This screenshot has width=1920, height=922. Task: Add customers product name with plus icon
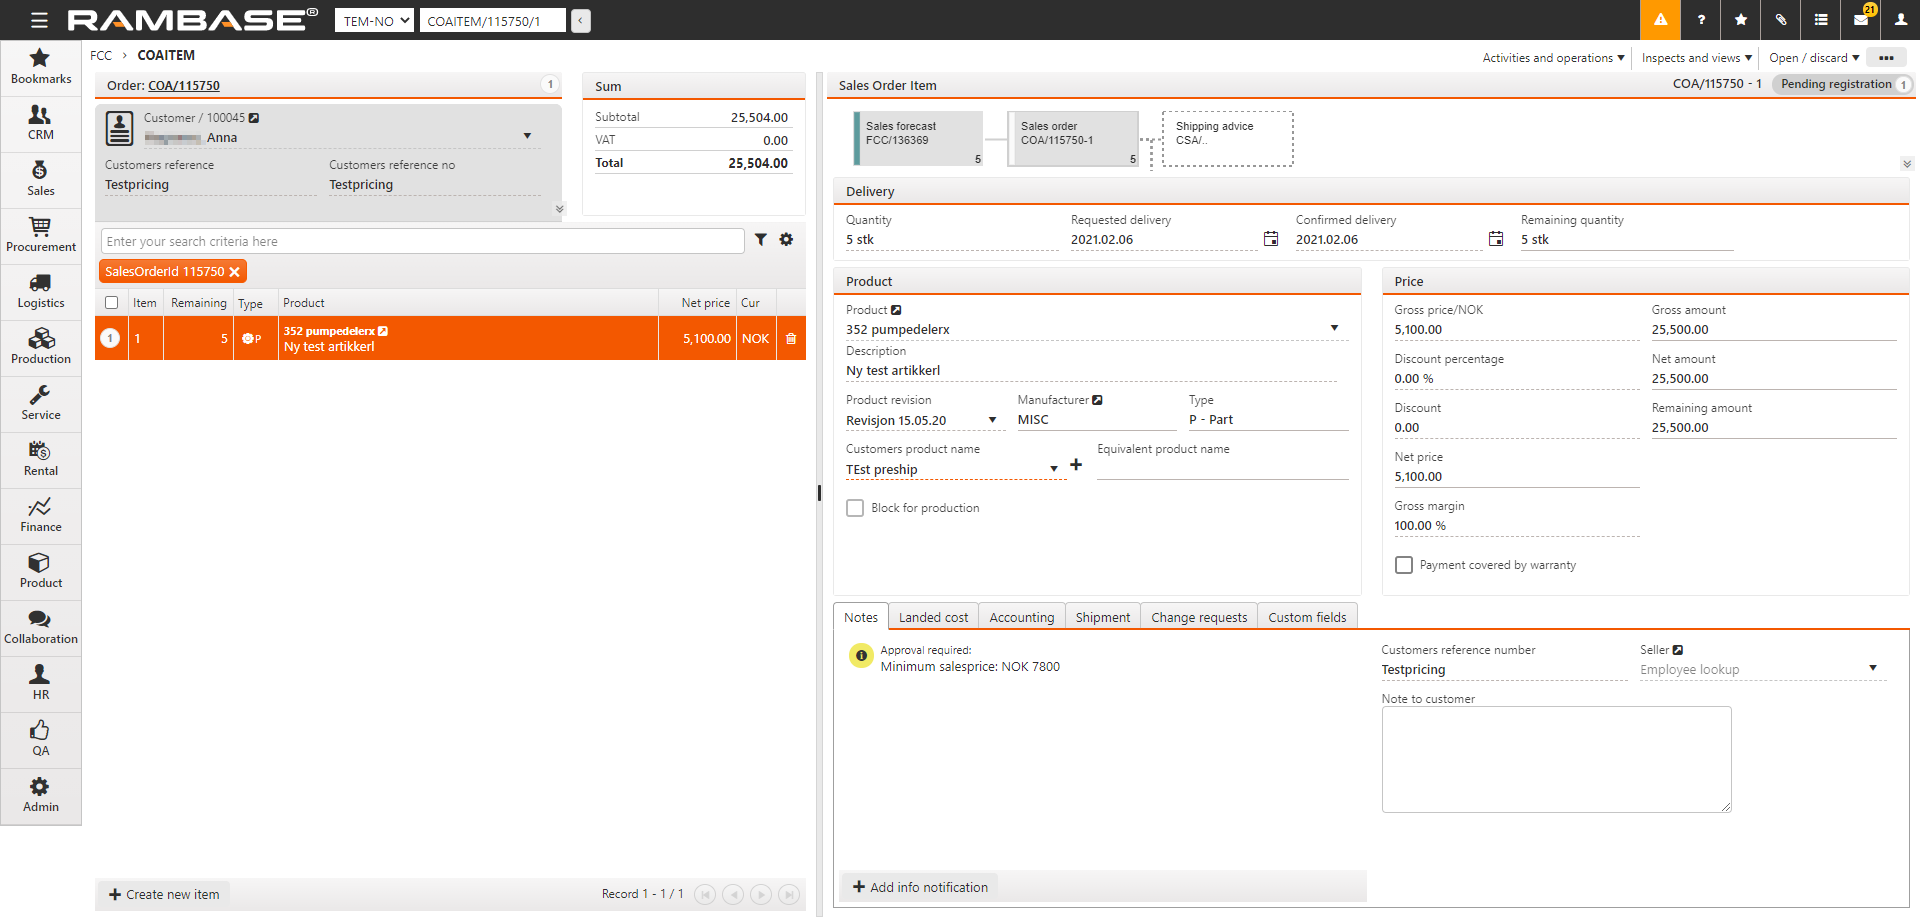tap(1076, 465)
